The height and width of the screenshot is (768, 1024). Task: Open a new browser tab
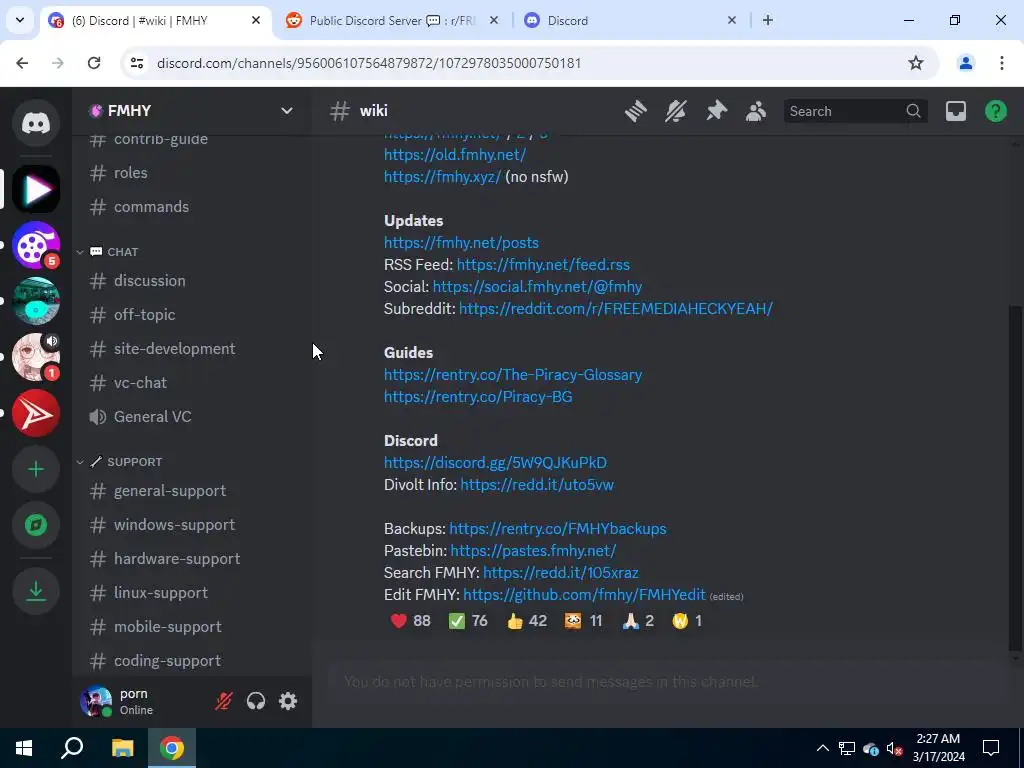point(768,20)
